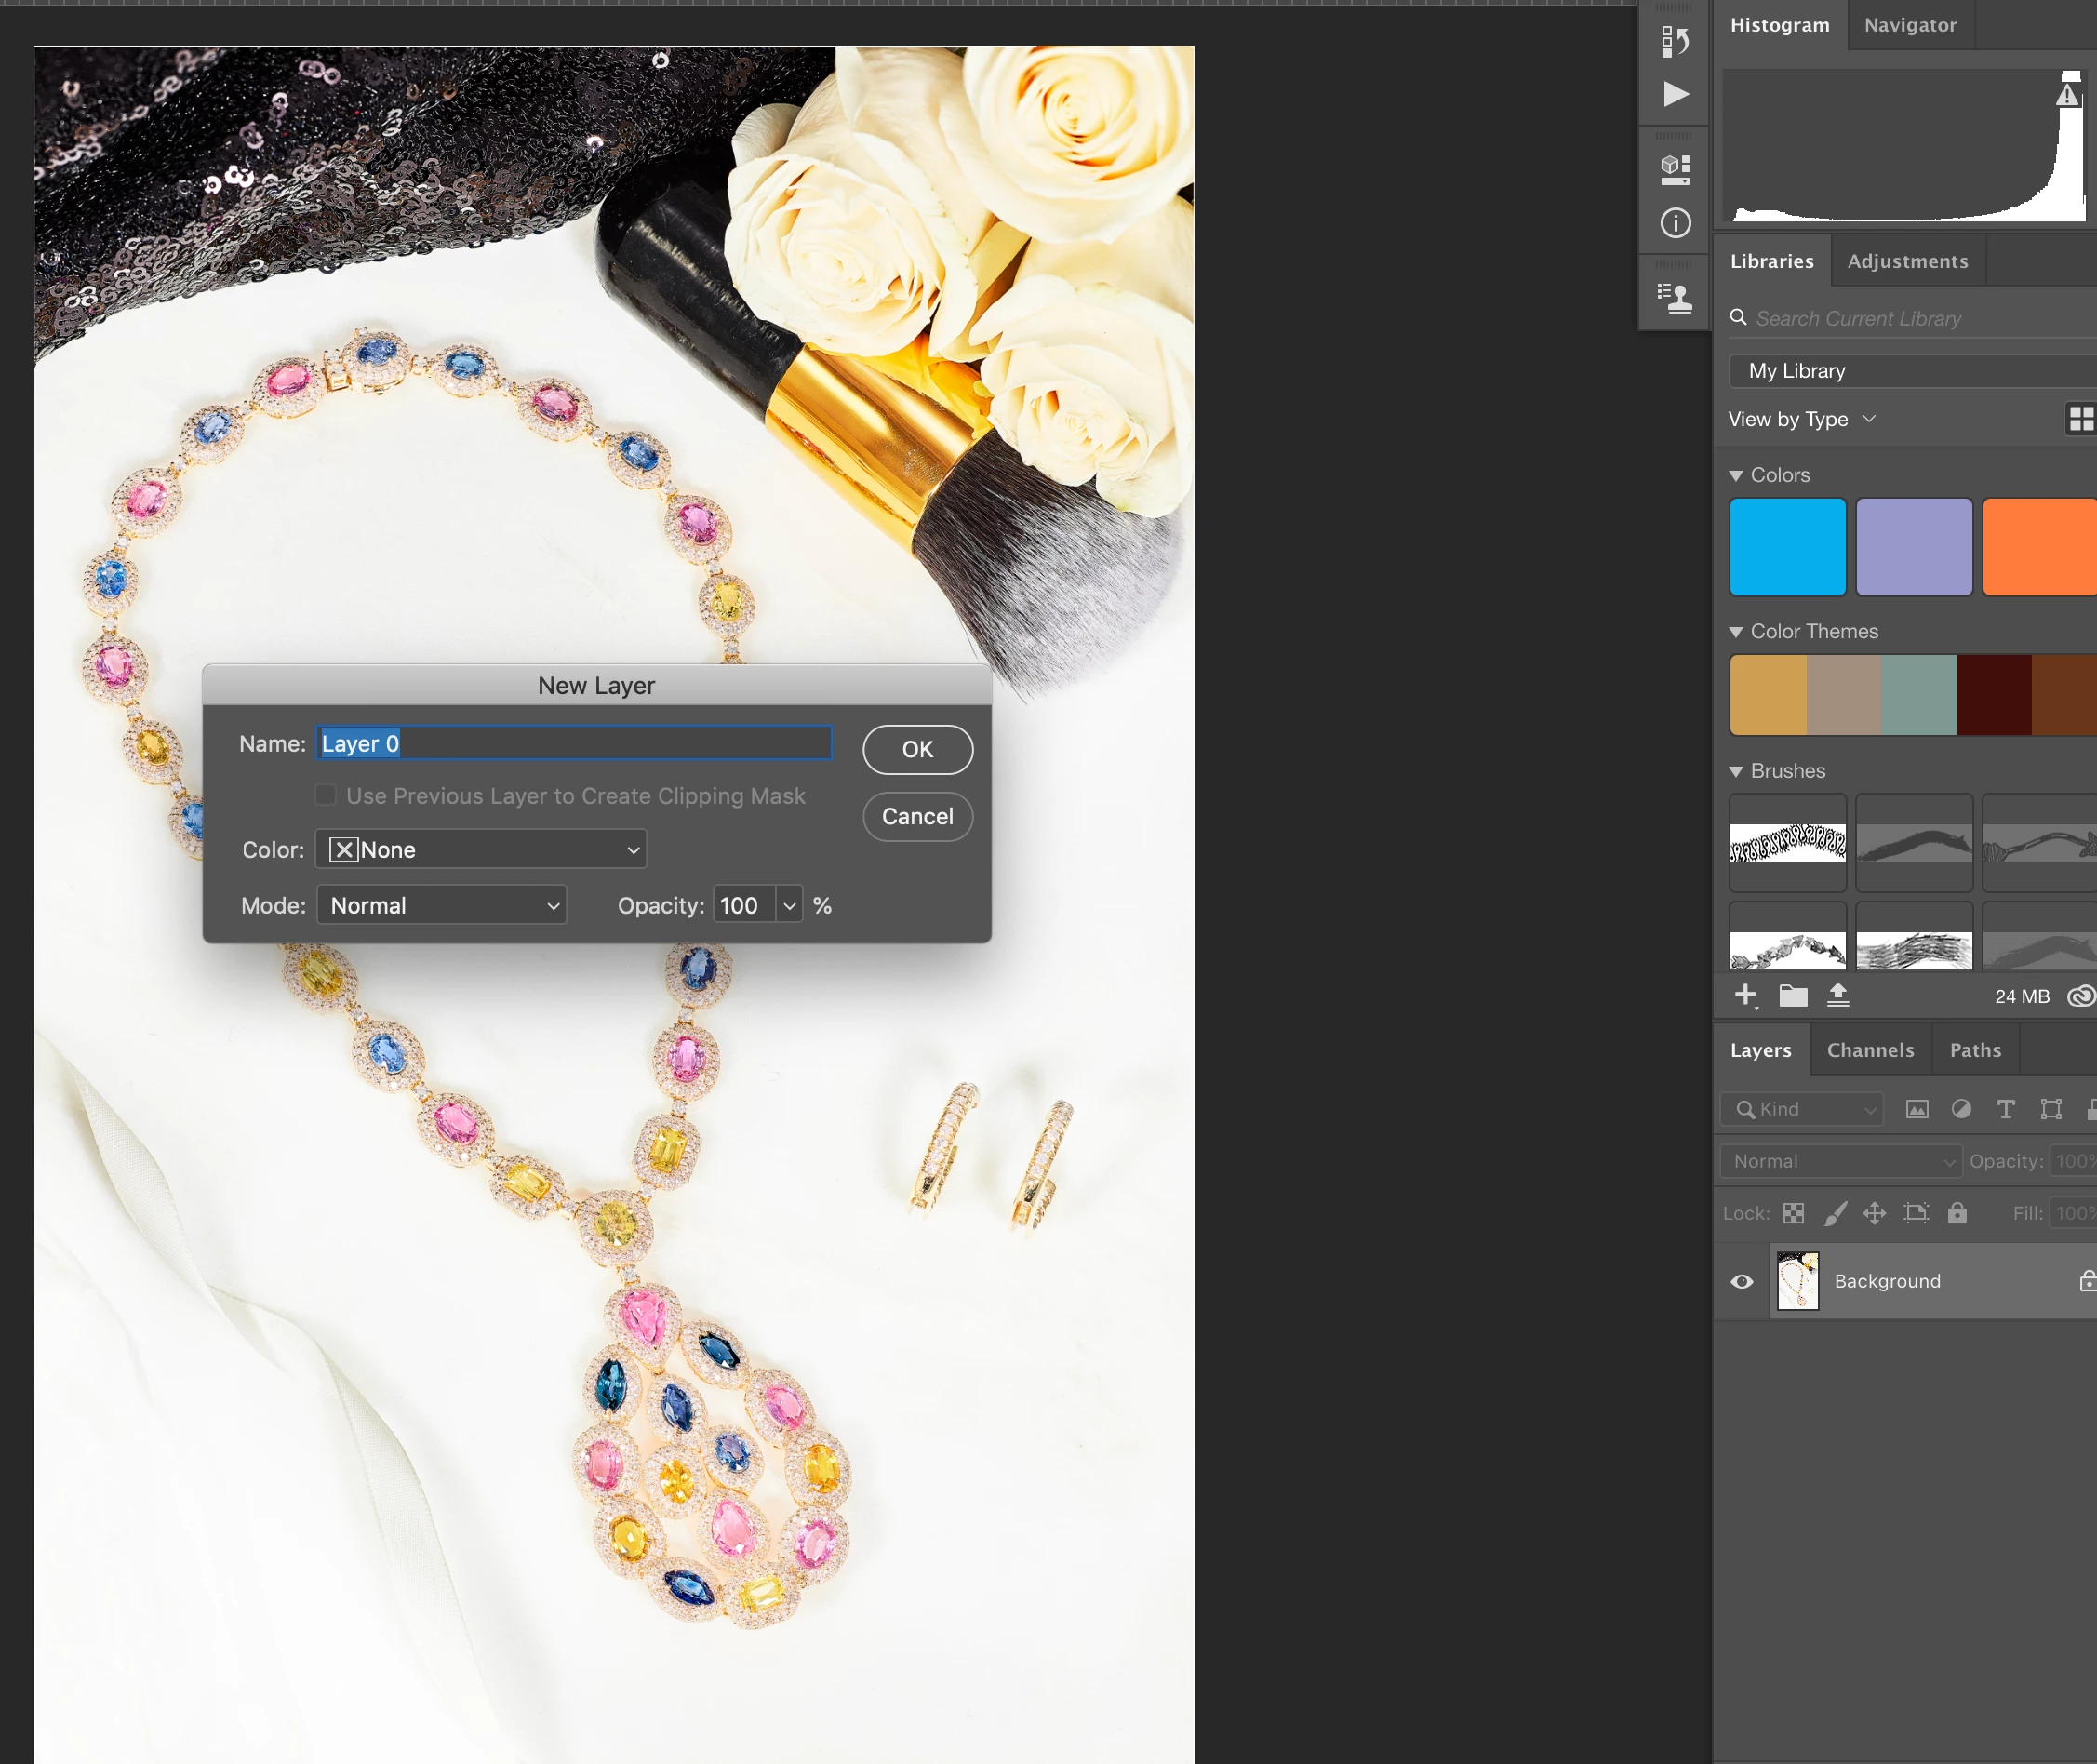The width and height of the screenshot is (2097, 1764).
Task: Click the lock position move icon
Action: coord(1874,1213)
